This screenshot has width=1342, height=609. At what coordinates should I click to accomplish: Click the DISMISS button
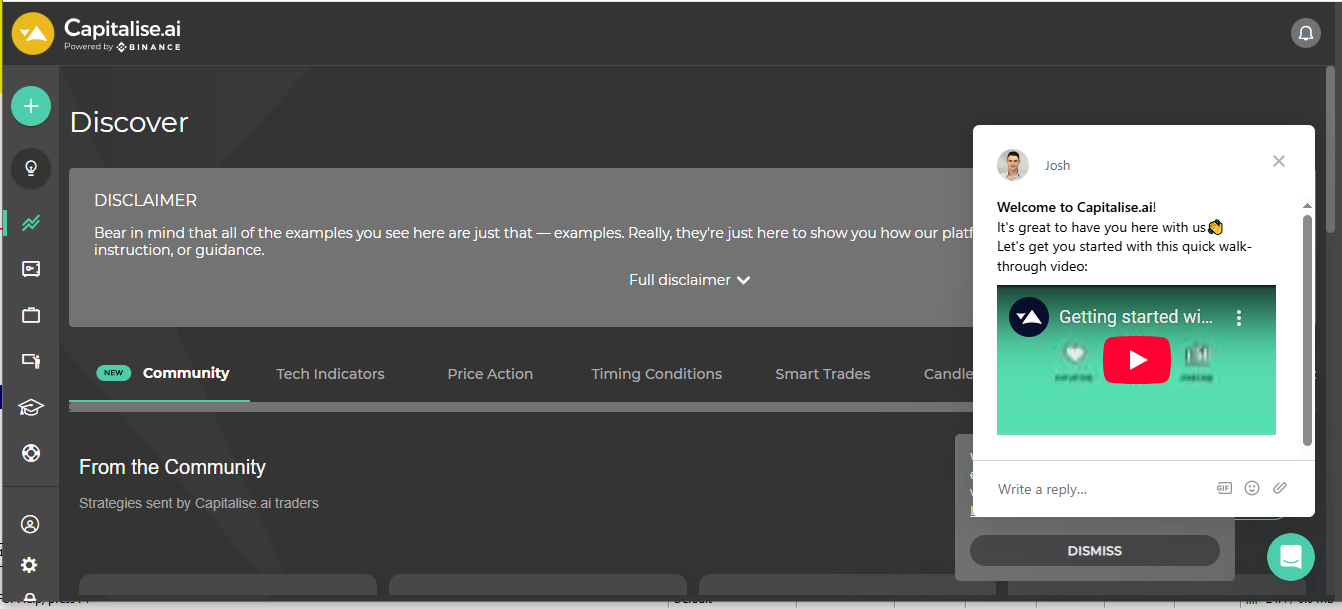[x=1095, y=551]
